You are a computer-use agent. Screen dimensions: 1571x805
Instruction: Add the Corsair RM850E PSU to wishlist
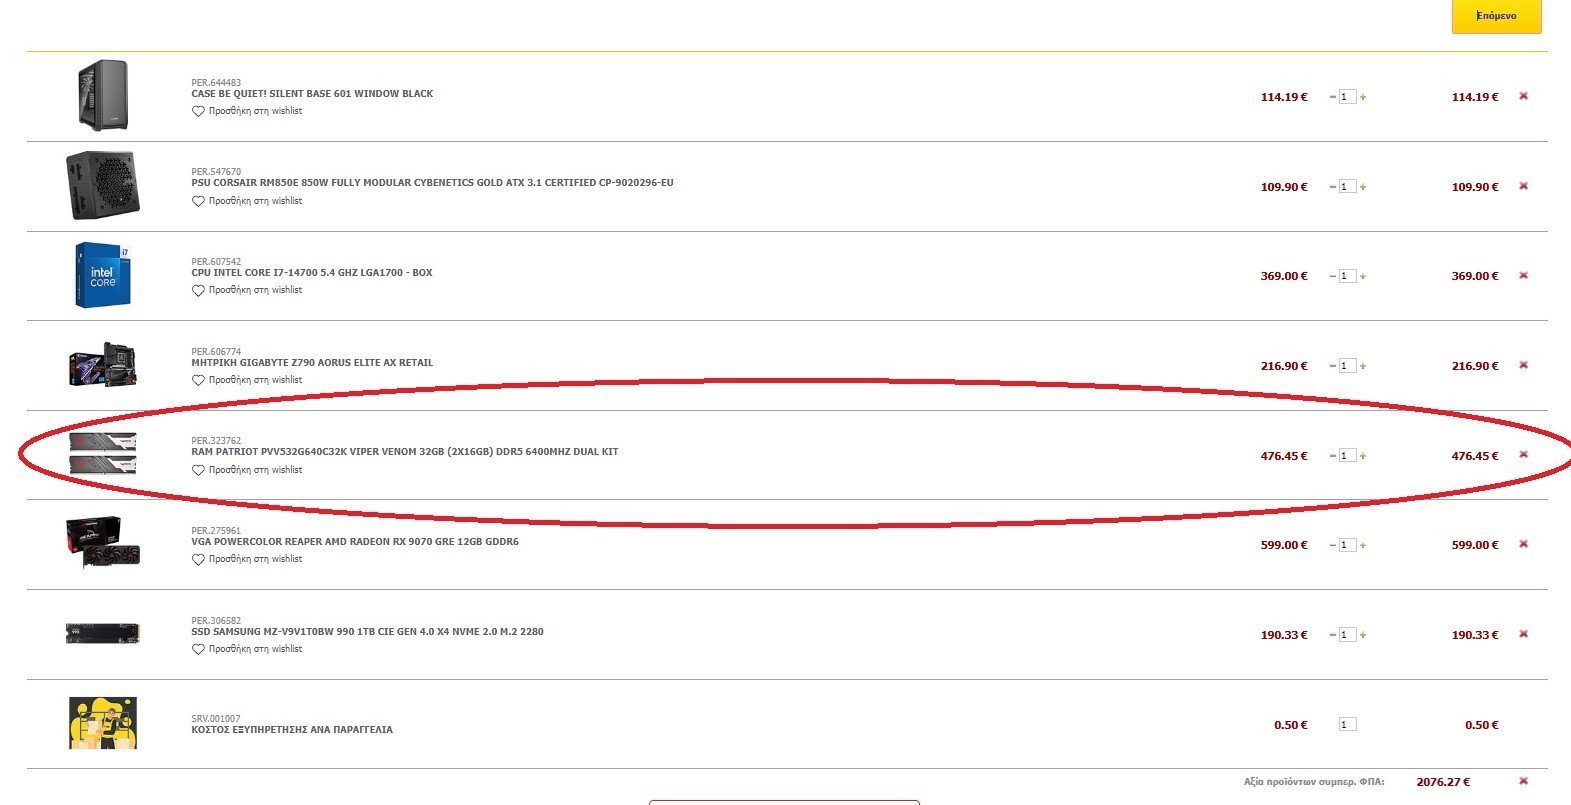point(247,201)
